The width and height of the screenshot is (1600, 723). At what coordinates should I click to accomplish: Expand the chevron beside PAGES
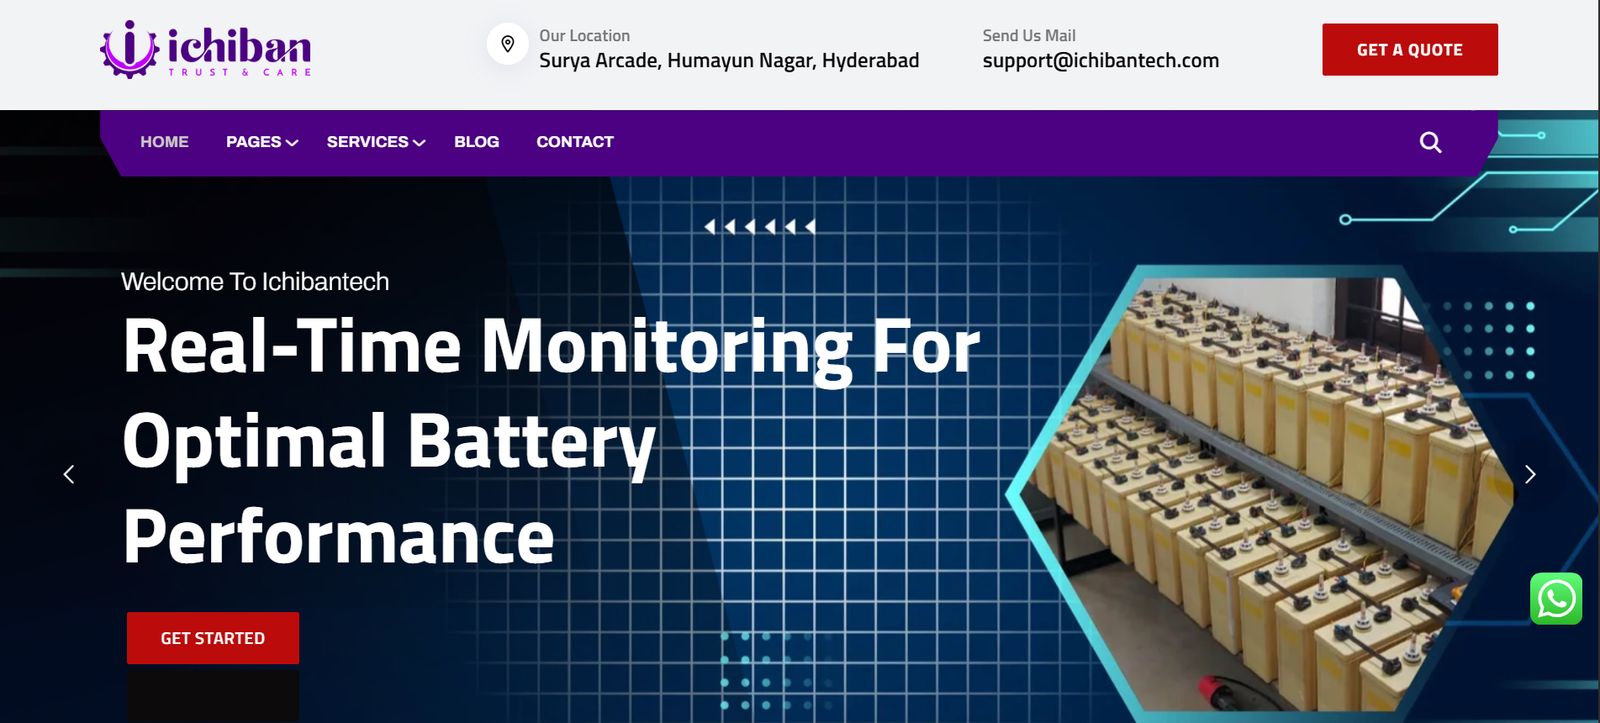click(292, 143)
